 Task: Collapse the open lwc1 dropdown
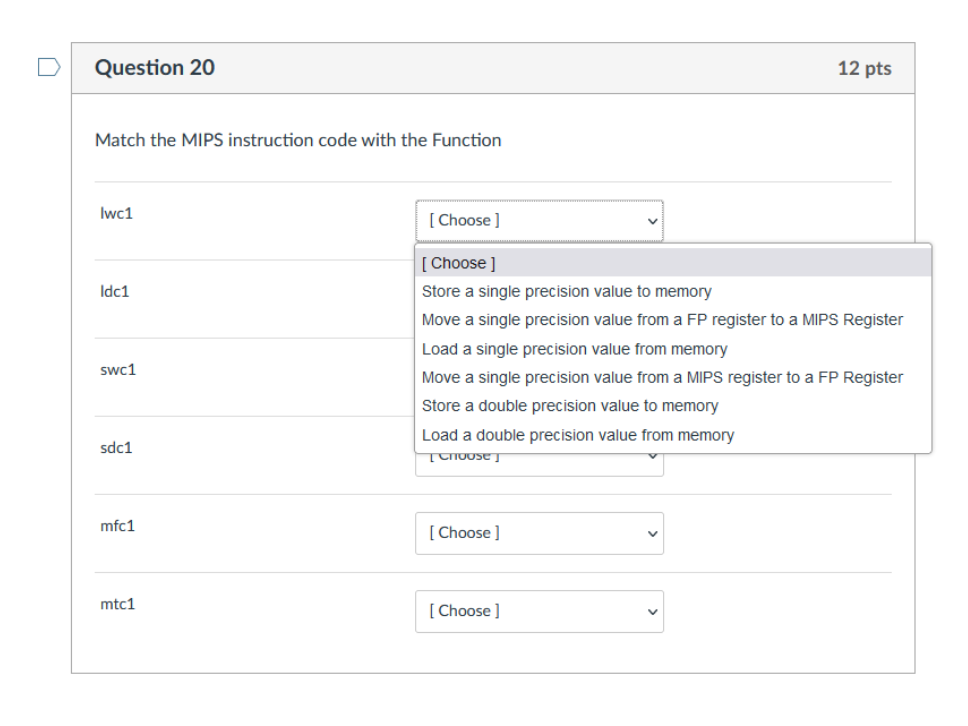(538, 220)
